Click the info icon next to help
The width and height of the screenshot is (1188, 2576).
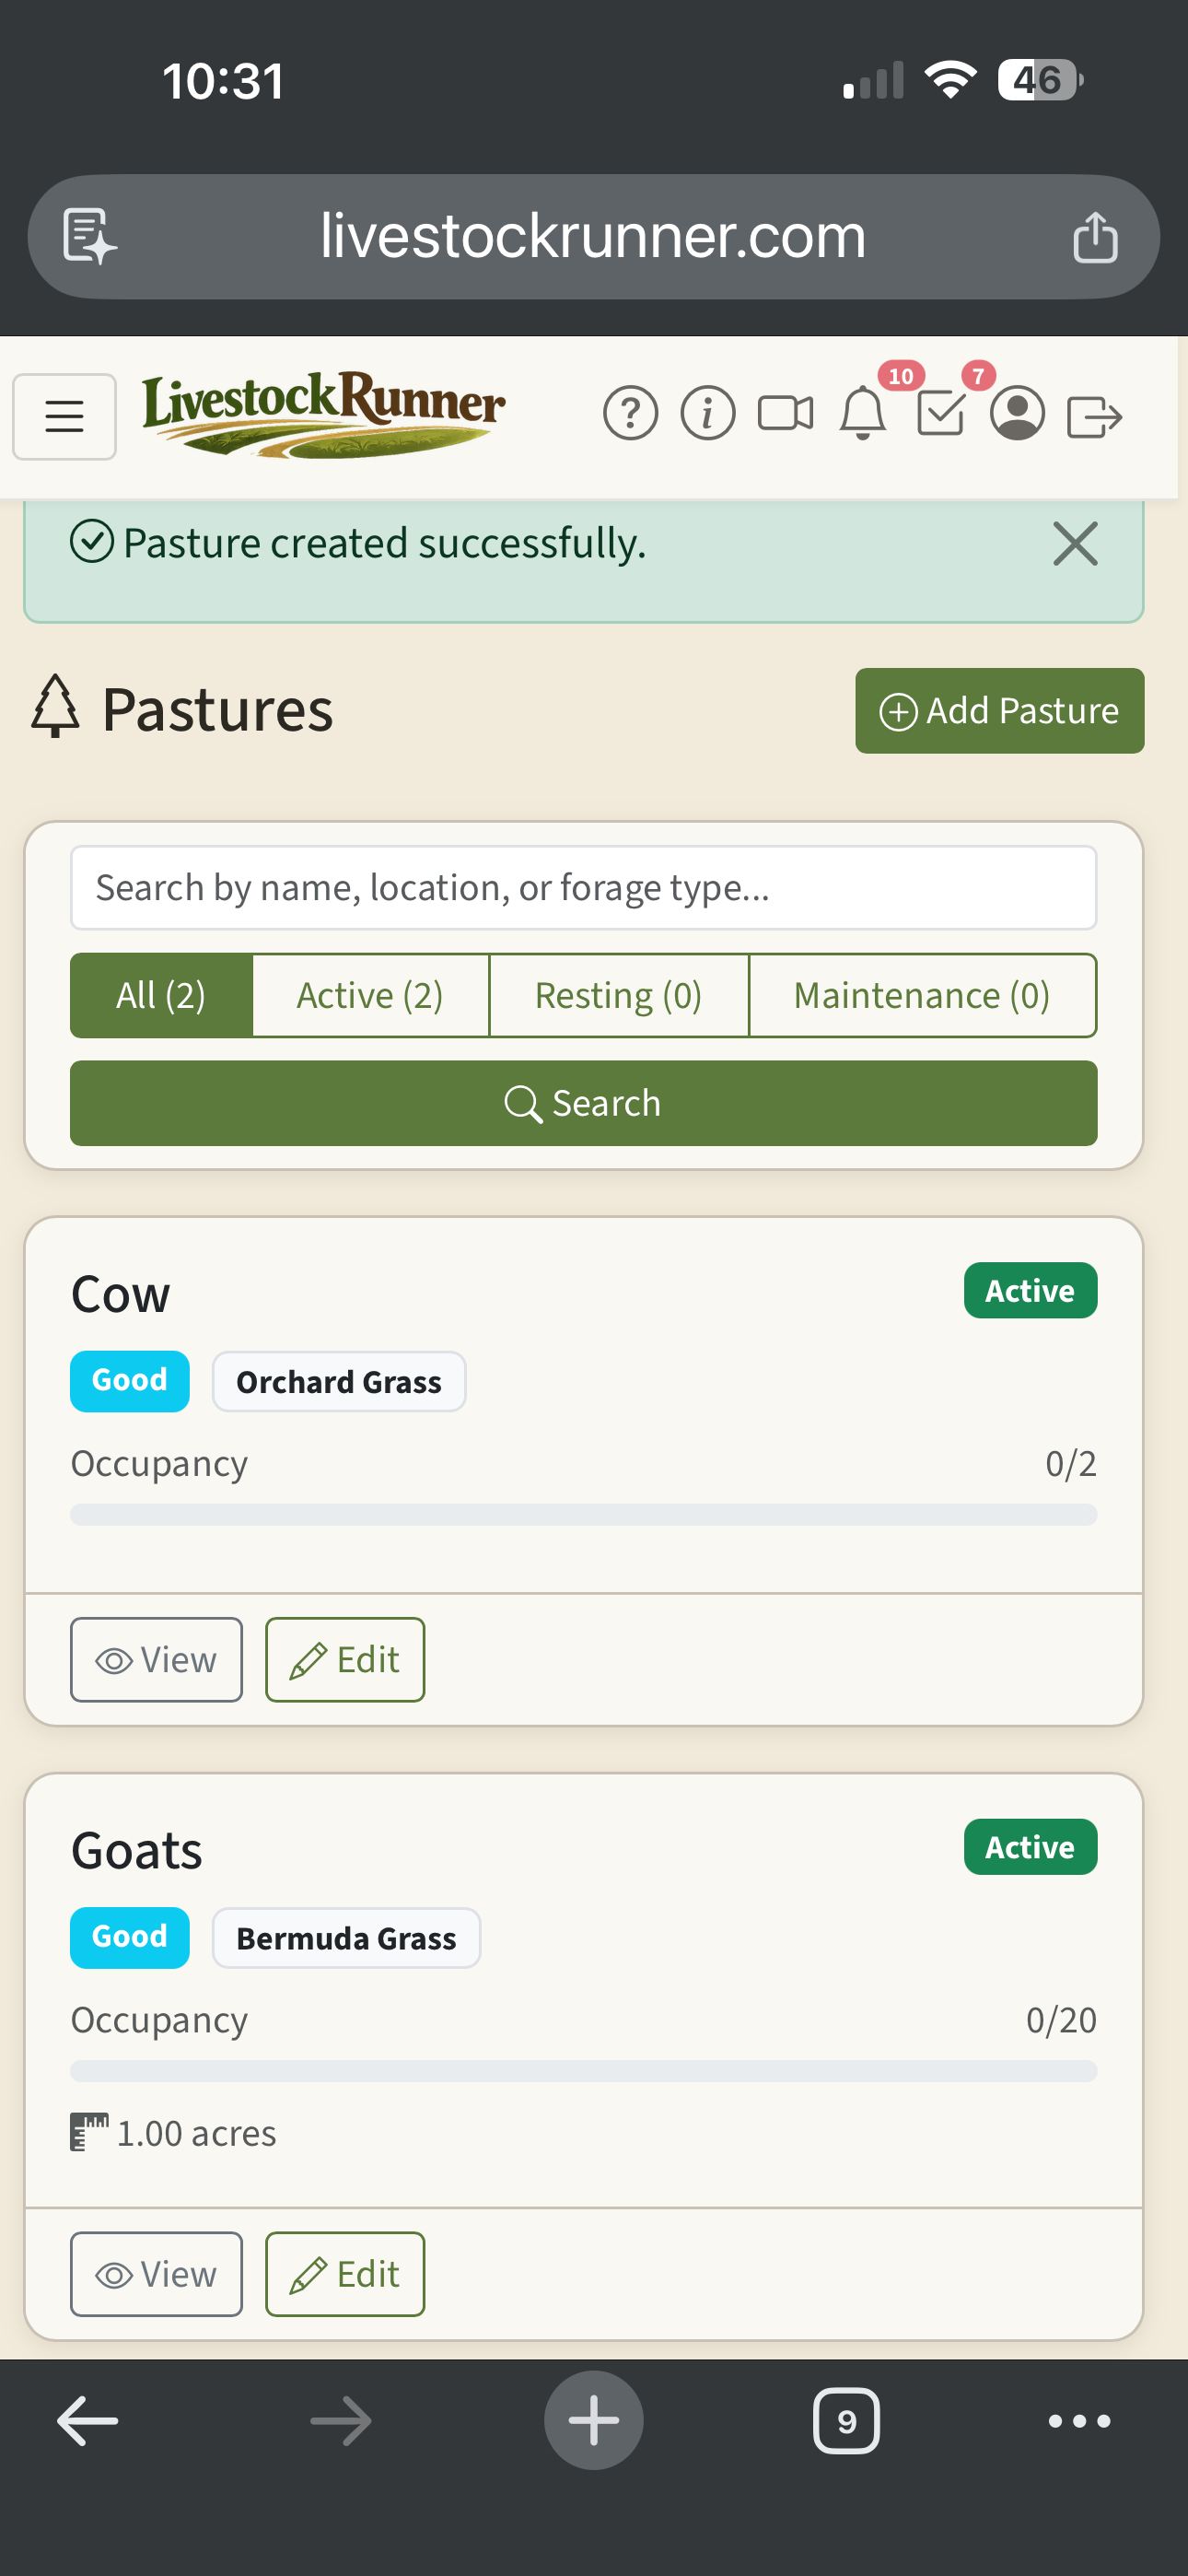(706, 413)
